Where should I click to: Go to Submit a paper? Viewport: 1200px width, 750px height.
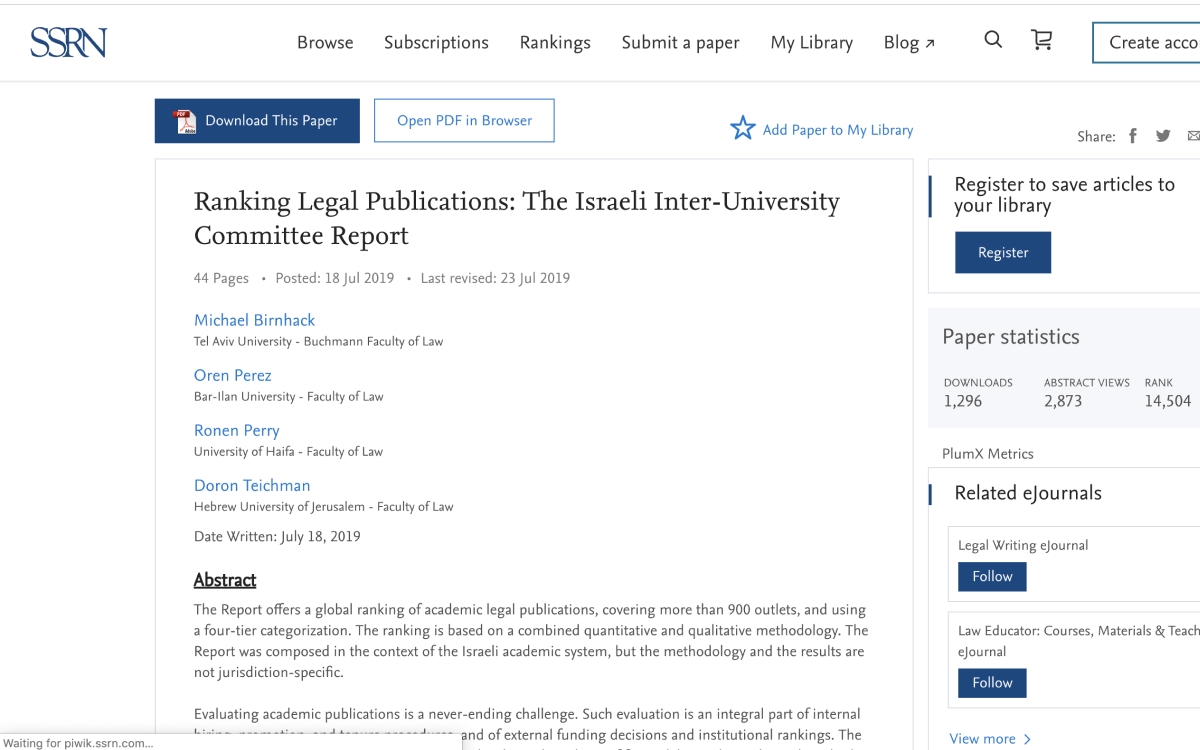[x=680, y=42]
